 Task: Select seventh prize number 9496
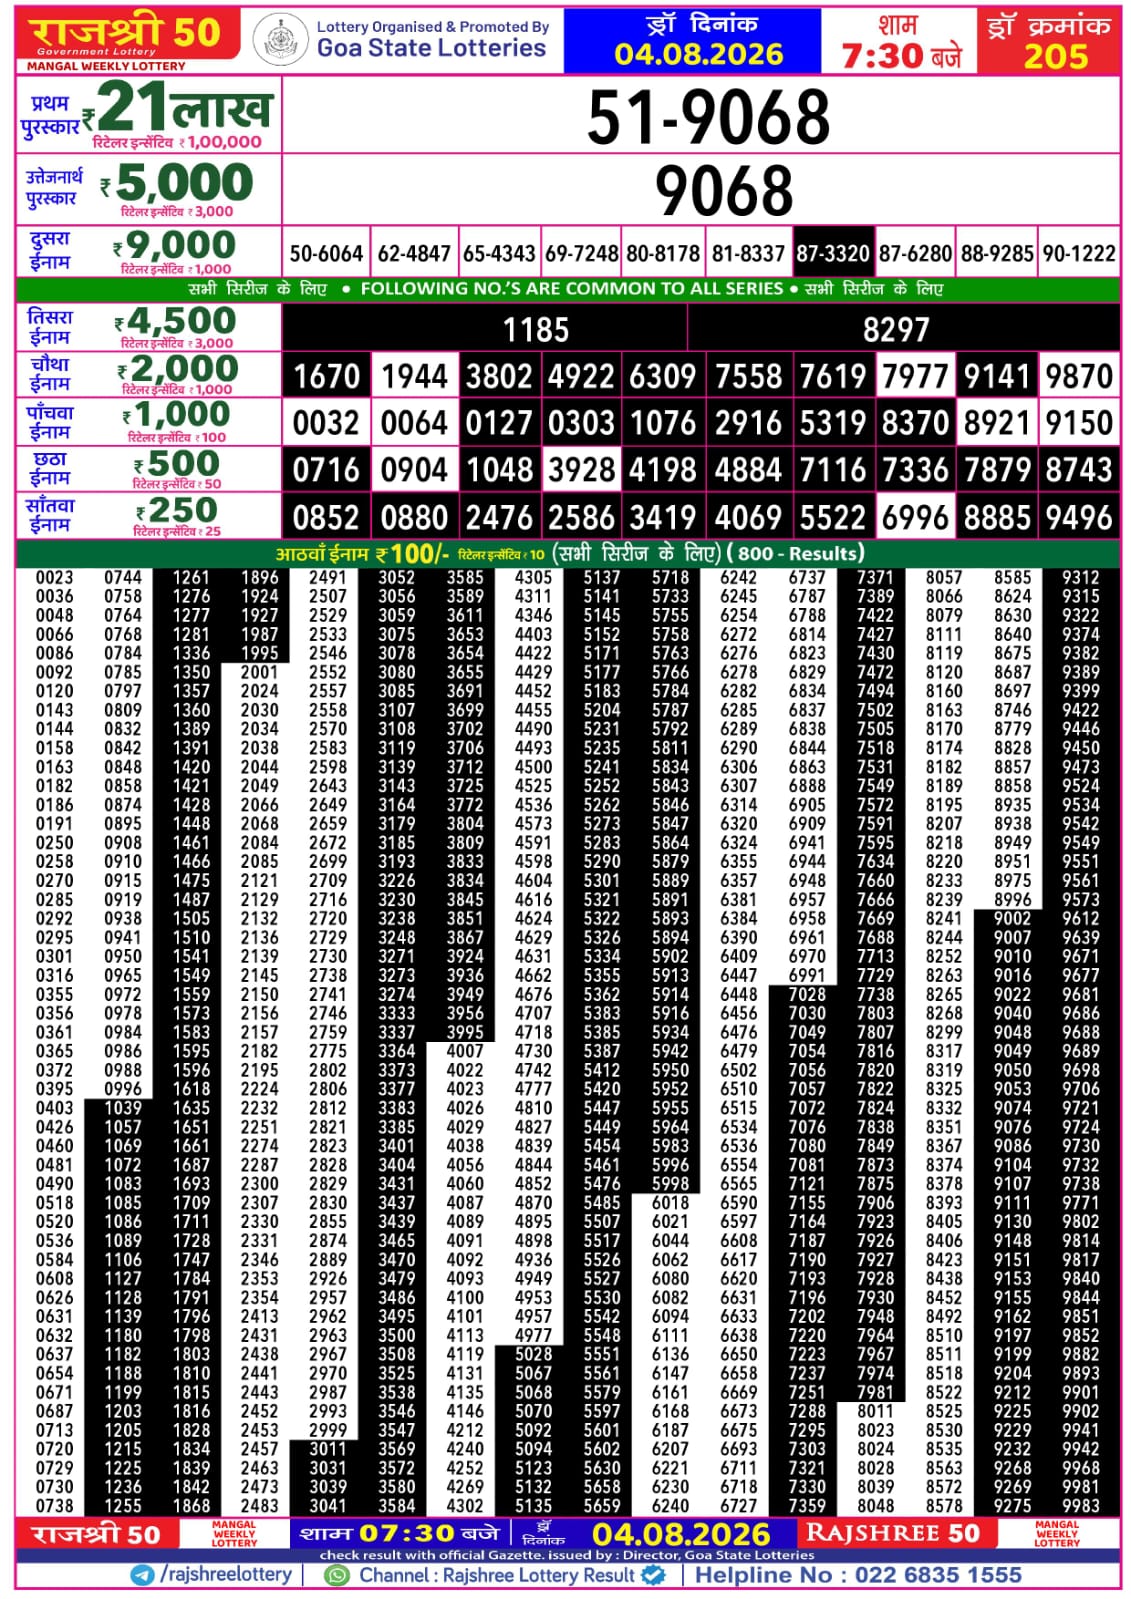[x=1079, y=517]
